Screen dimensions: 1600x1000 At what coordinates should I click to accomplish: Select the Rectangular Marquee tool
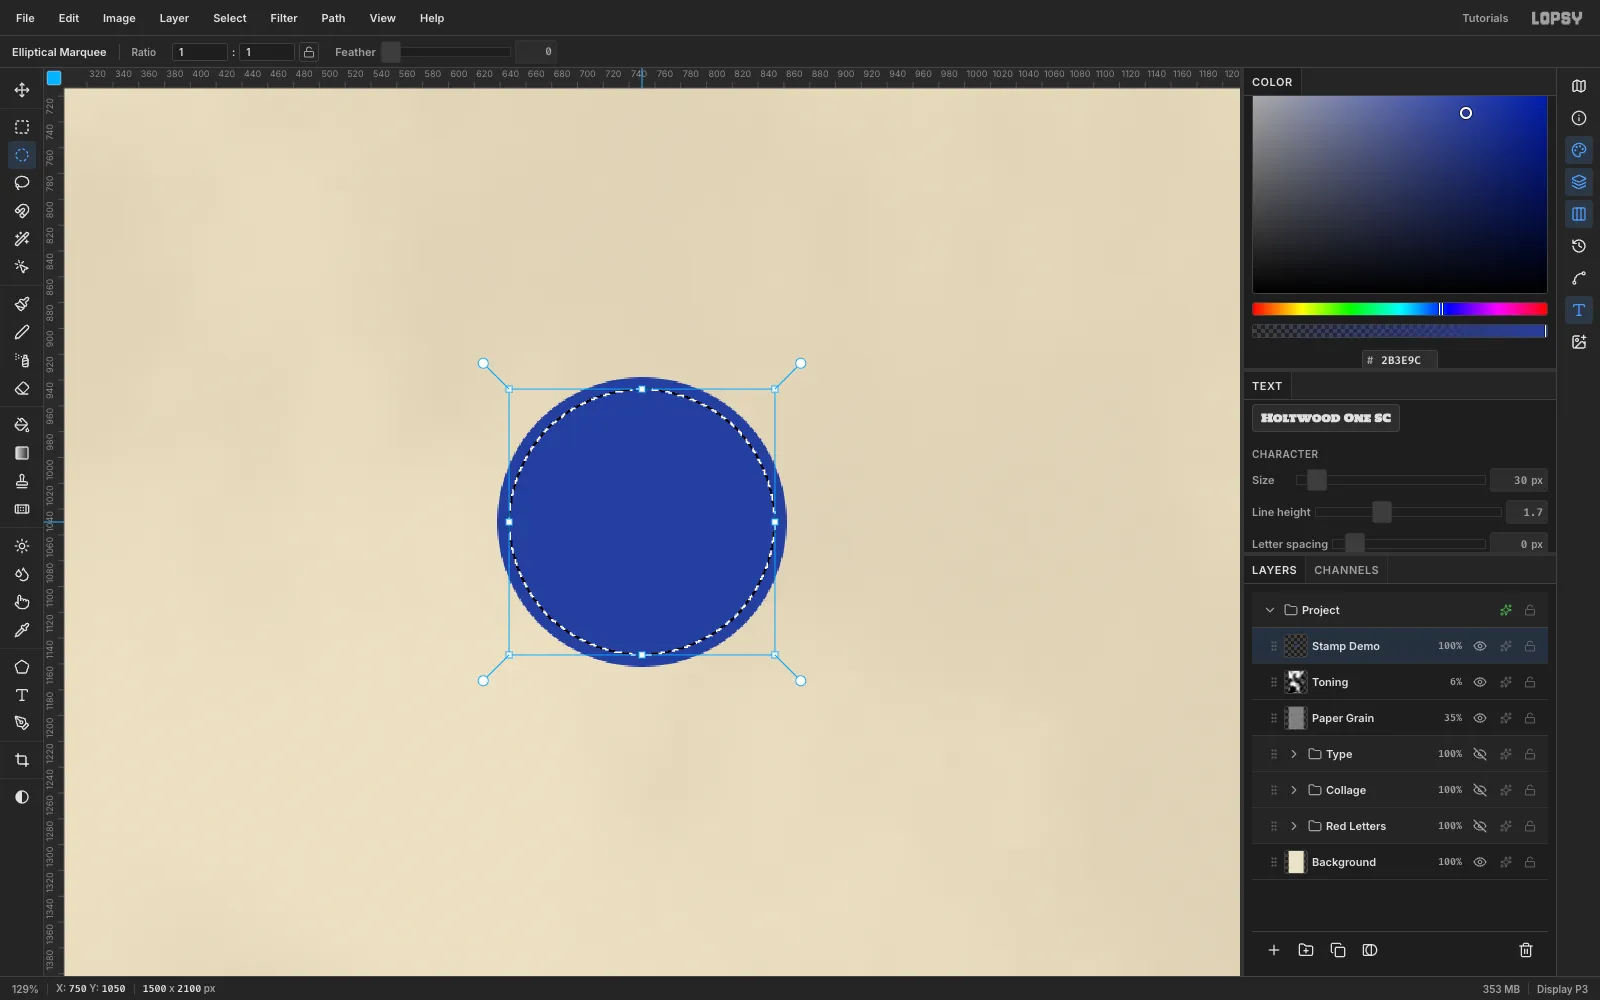22,127
